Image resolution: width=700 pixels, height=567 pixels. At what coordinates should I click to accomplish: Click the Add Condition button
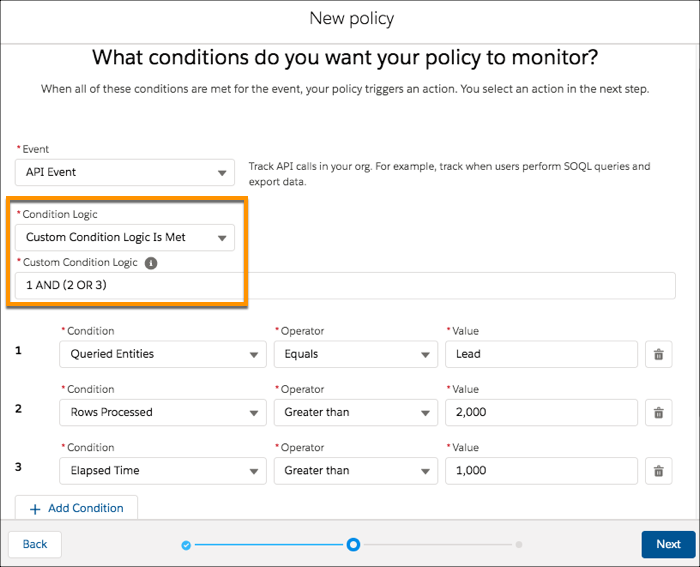76,508
